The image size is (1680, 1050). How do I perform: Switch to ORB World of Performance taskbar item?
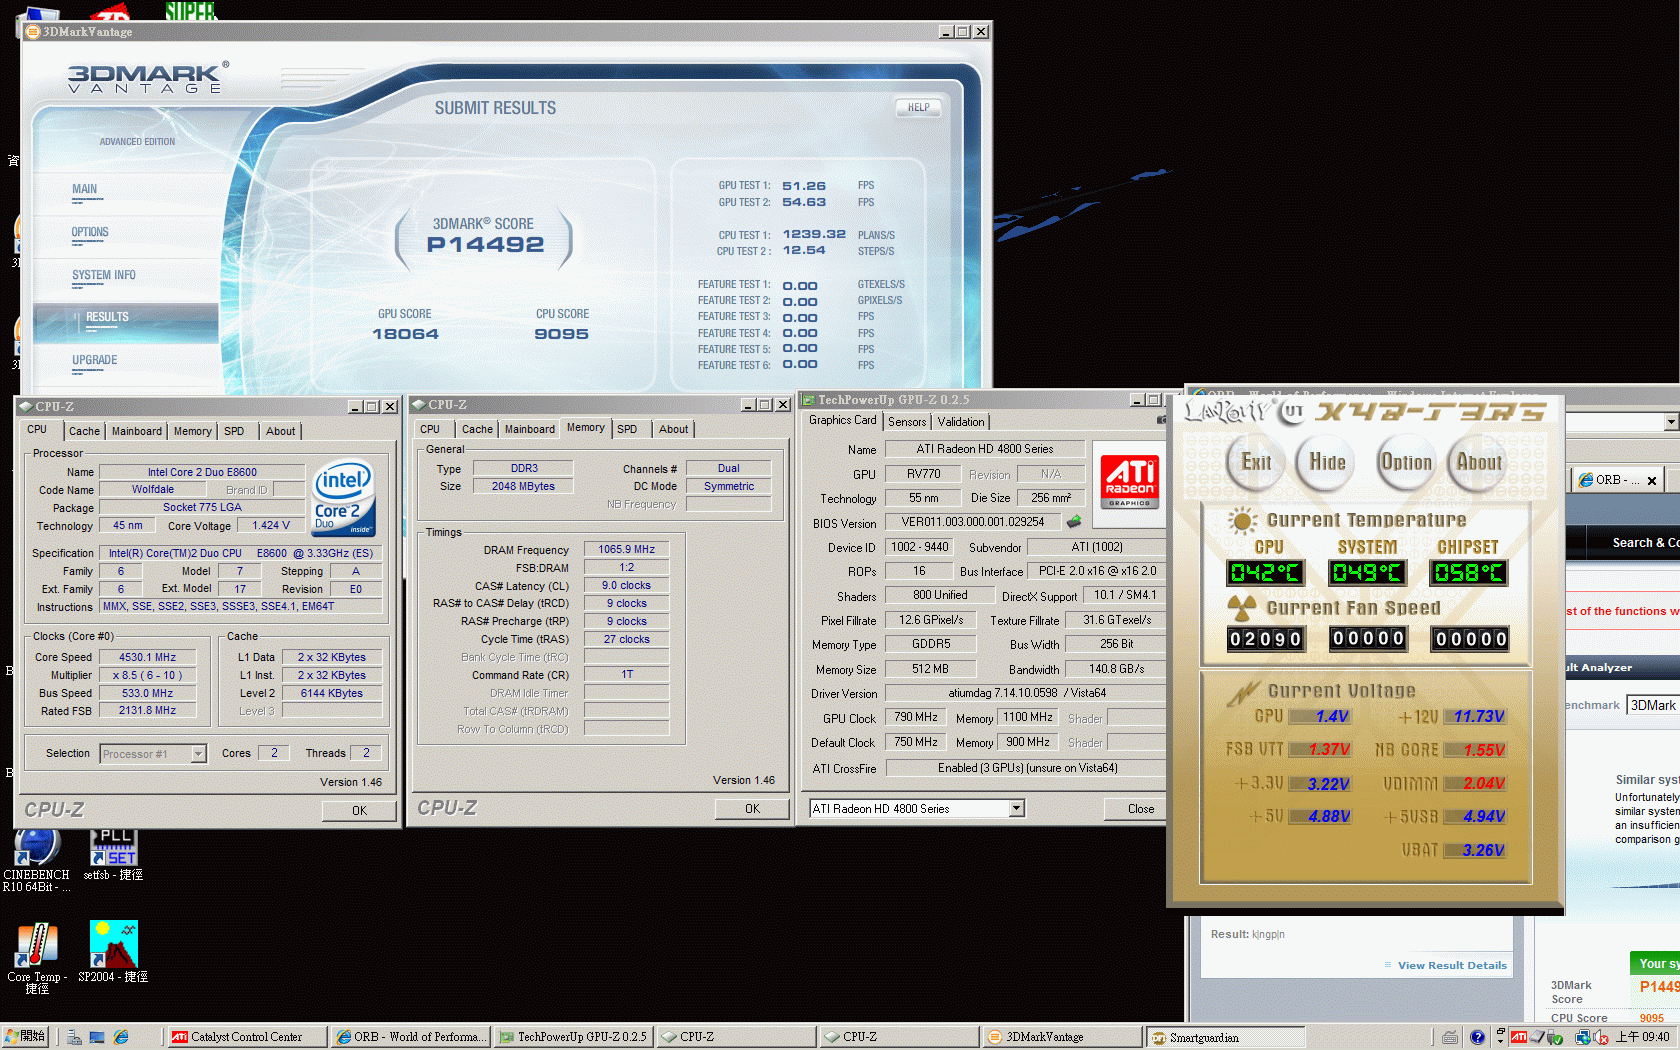coord(410,1037)
